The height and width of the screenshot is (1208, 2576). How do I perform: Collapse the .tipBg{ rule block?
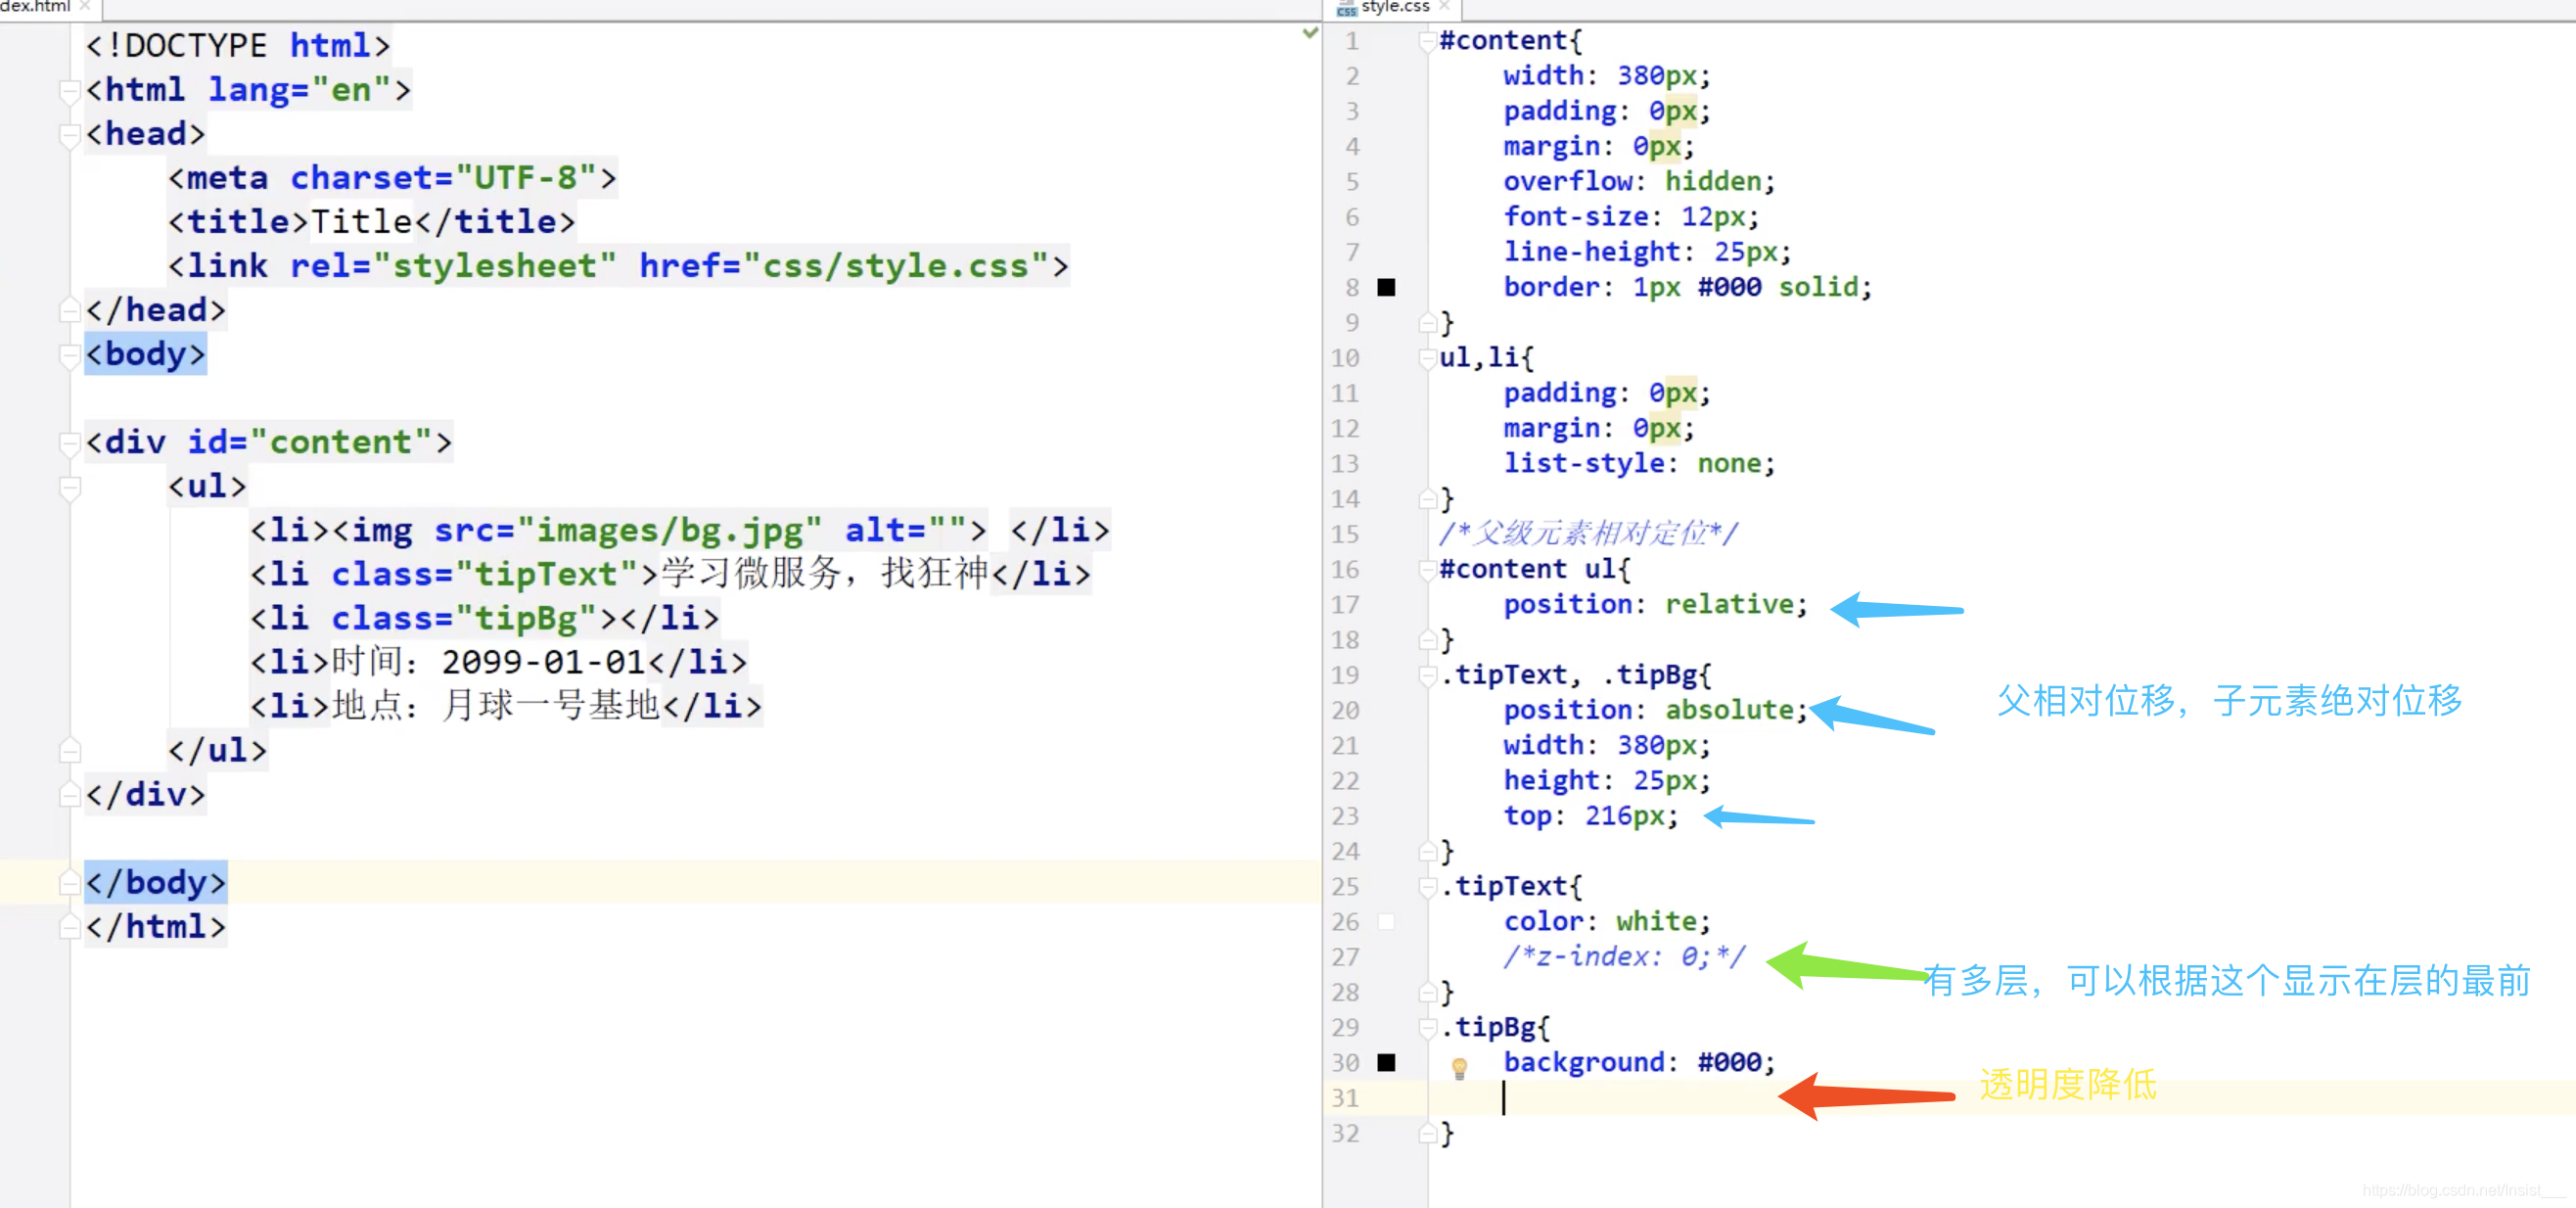[x=1428, y=1027]
